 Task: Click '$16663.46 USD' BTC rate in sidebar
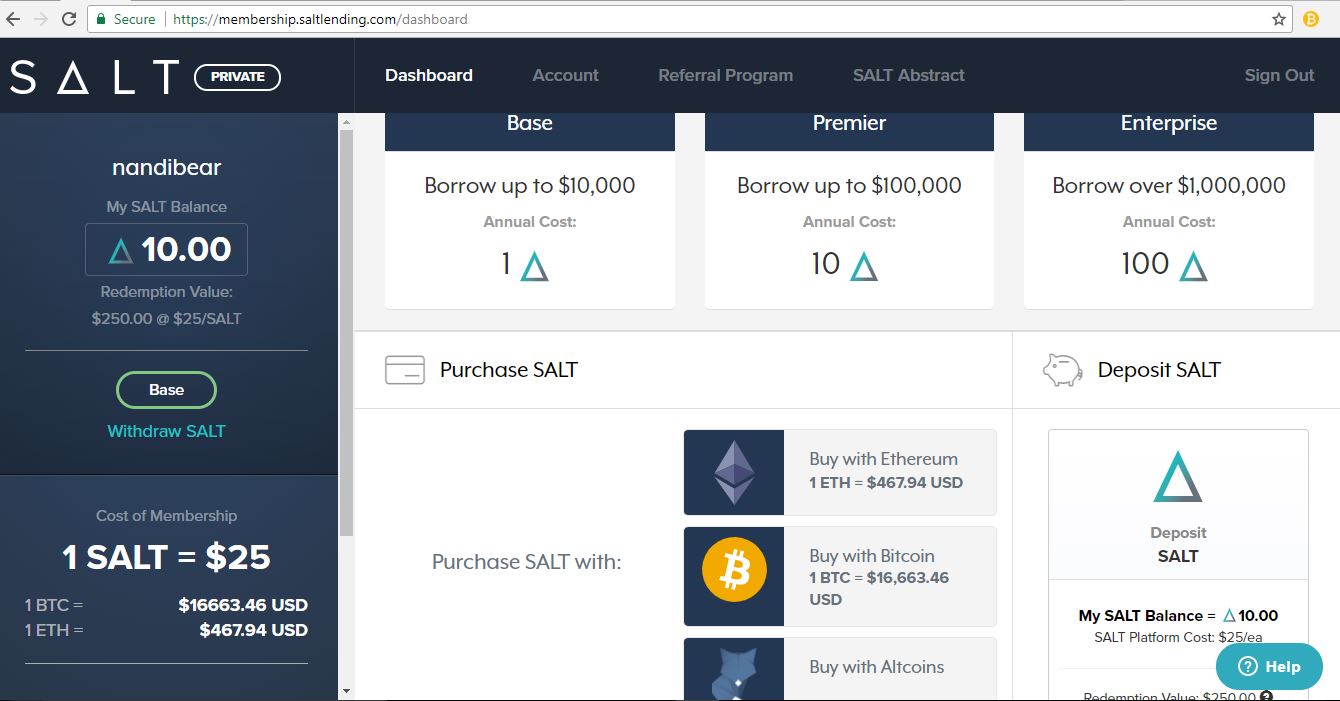(243, 605)
